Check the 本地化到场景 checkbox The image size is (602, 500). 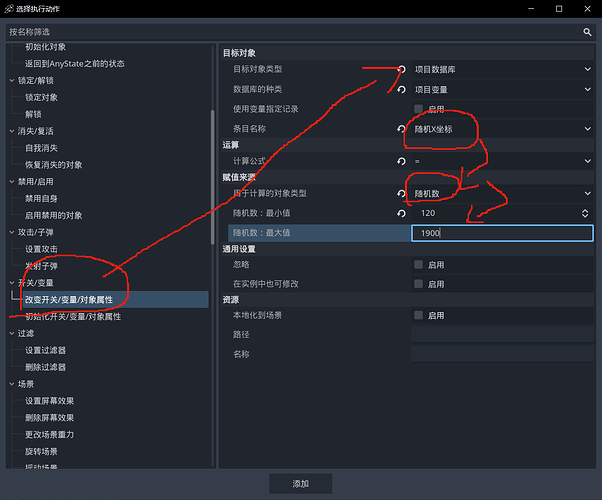419,315
